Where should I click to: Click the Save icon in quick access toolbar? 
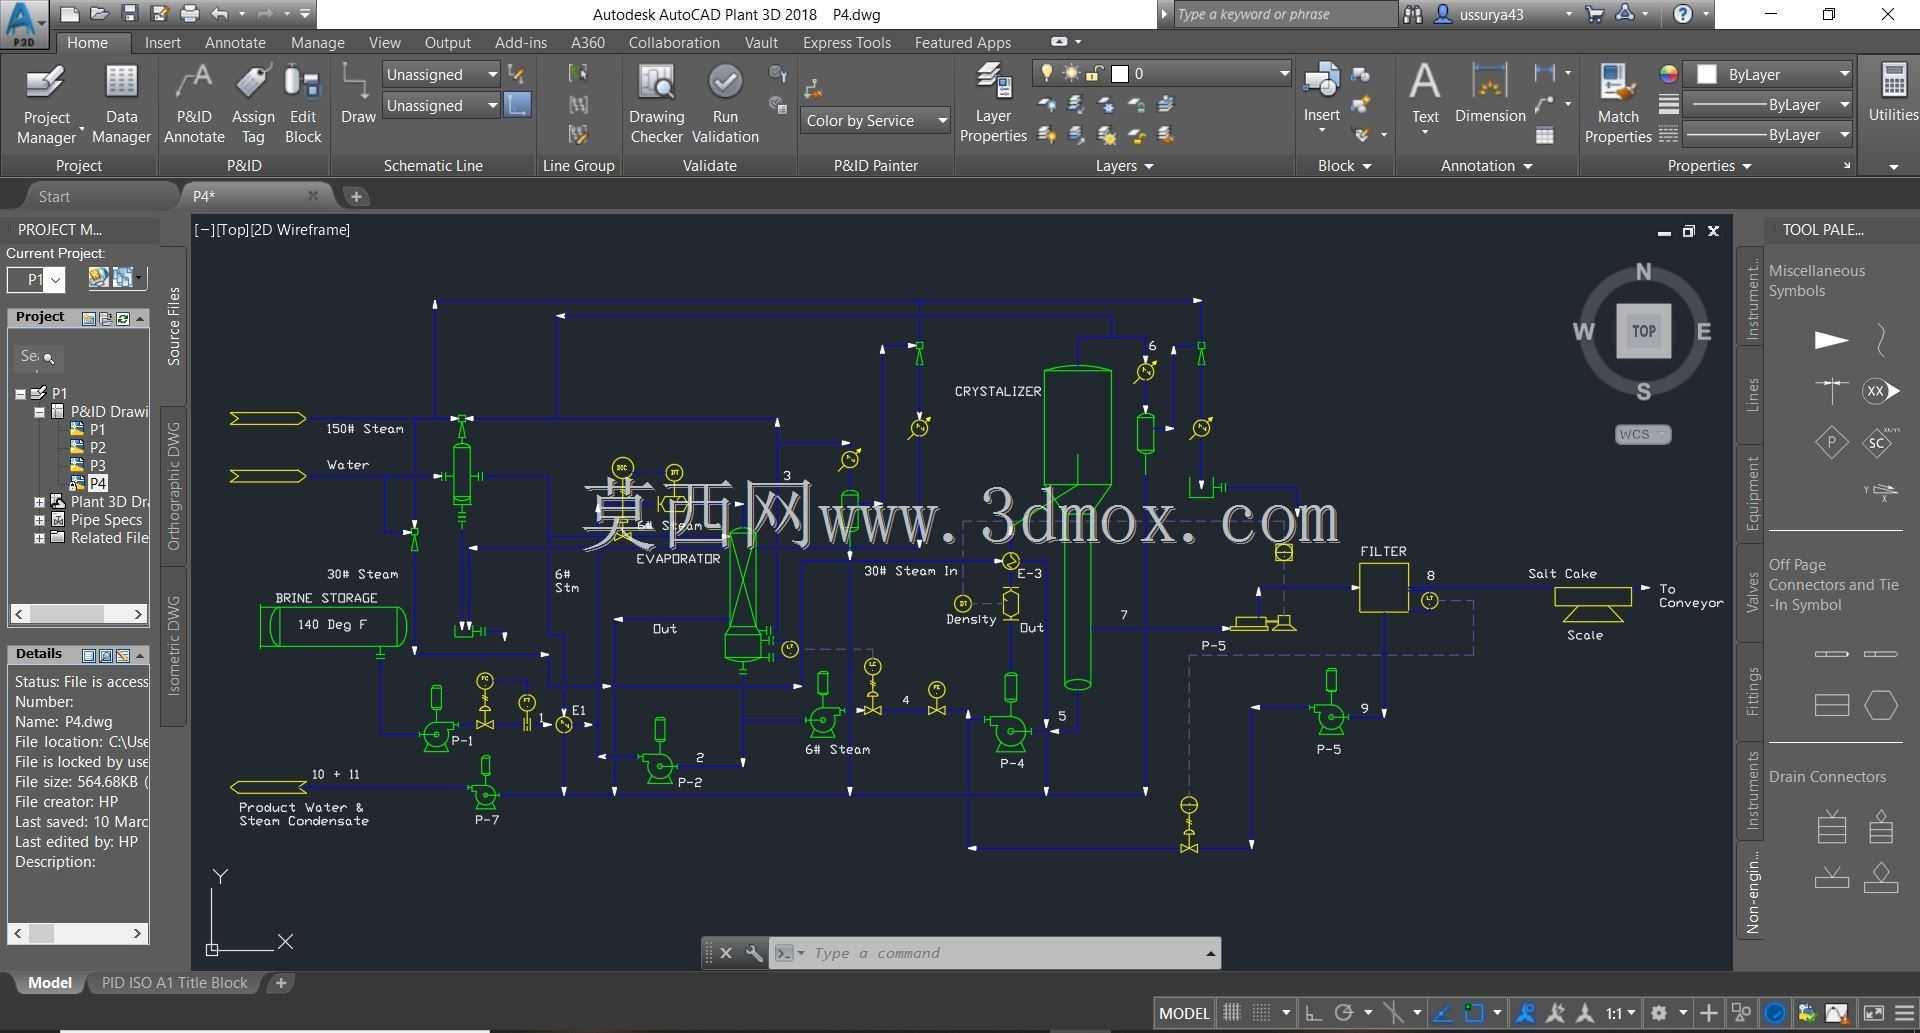129,14
